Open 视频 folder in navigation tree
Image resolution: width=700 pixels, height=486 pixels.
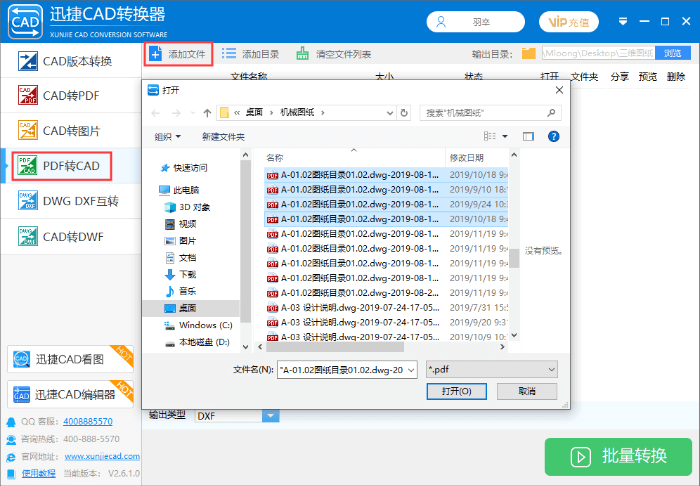point(181,224)
